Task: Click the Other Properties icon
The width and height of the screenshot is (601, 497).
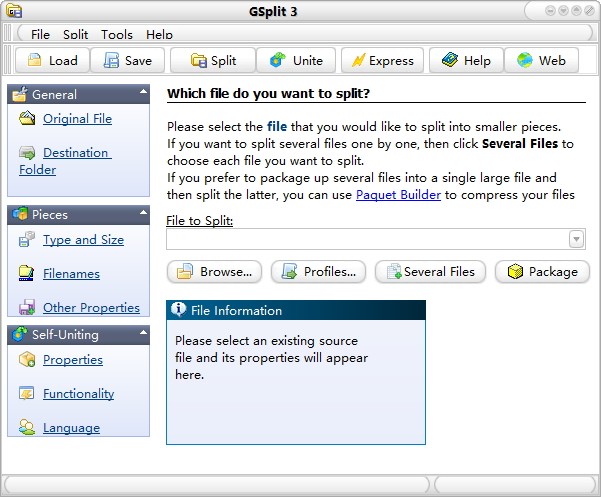Action: tap(26, 308)
